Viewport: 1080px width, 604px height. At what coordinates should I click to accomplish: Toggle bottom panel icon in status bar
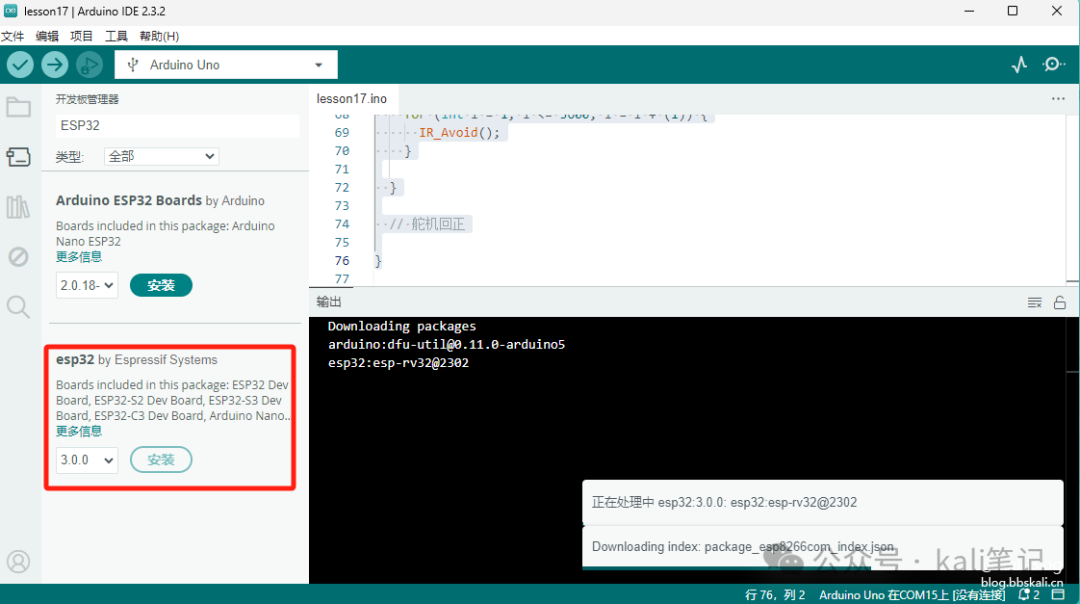coord(1059,594)
